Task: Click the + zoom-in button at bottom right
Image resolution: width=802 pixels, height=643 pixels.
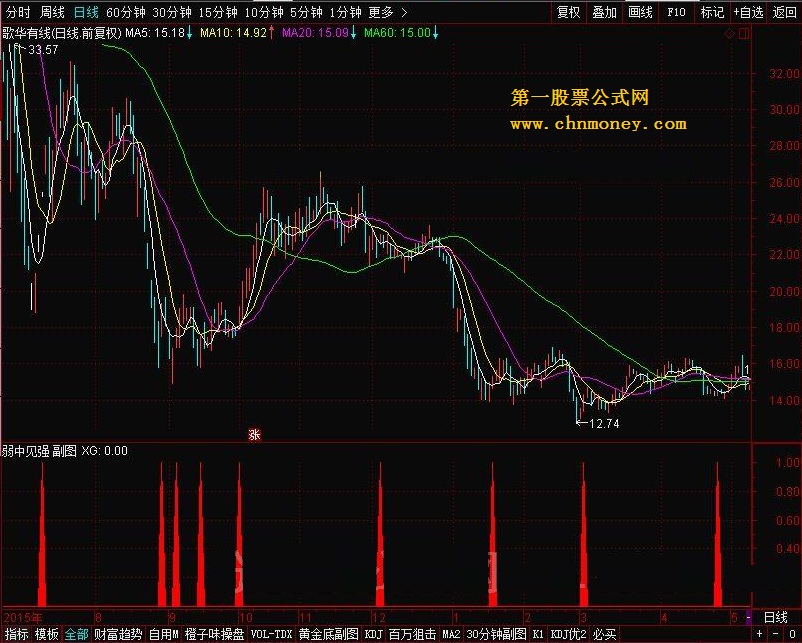Action: [760, 634]
